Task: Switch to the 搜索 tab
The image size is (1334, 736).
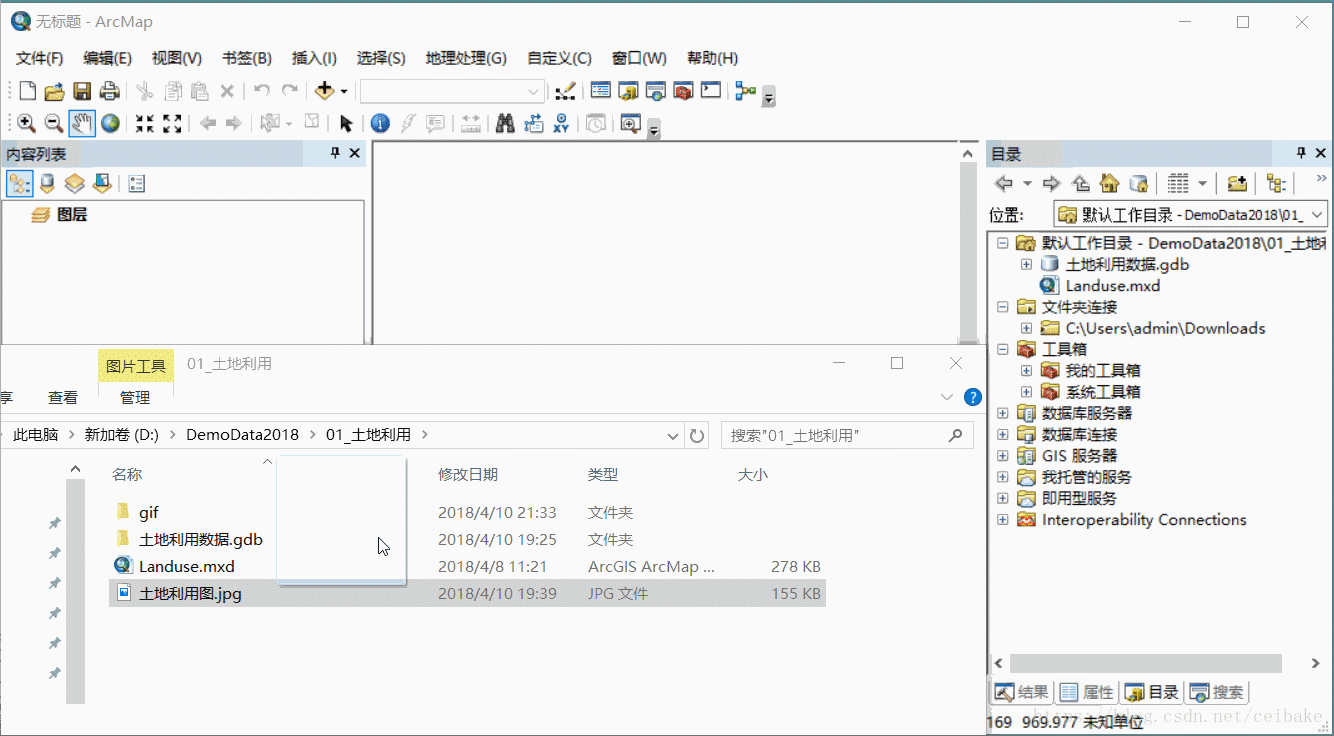Action: tap(1217, 692)
